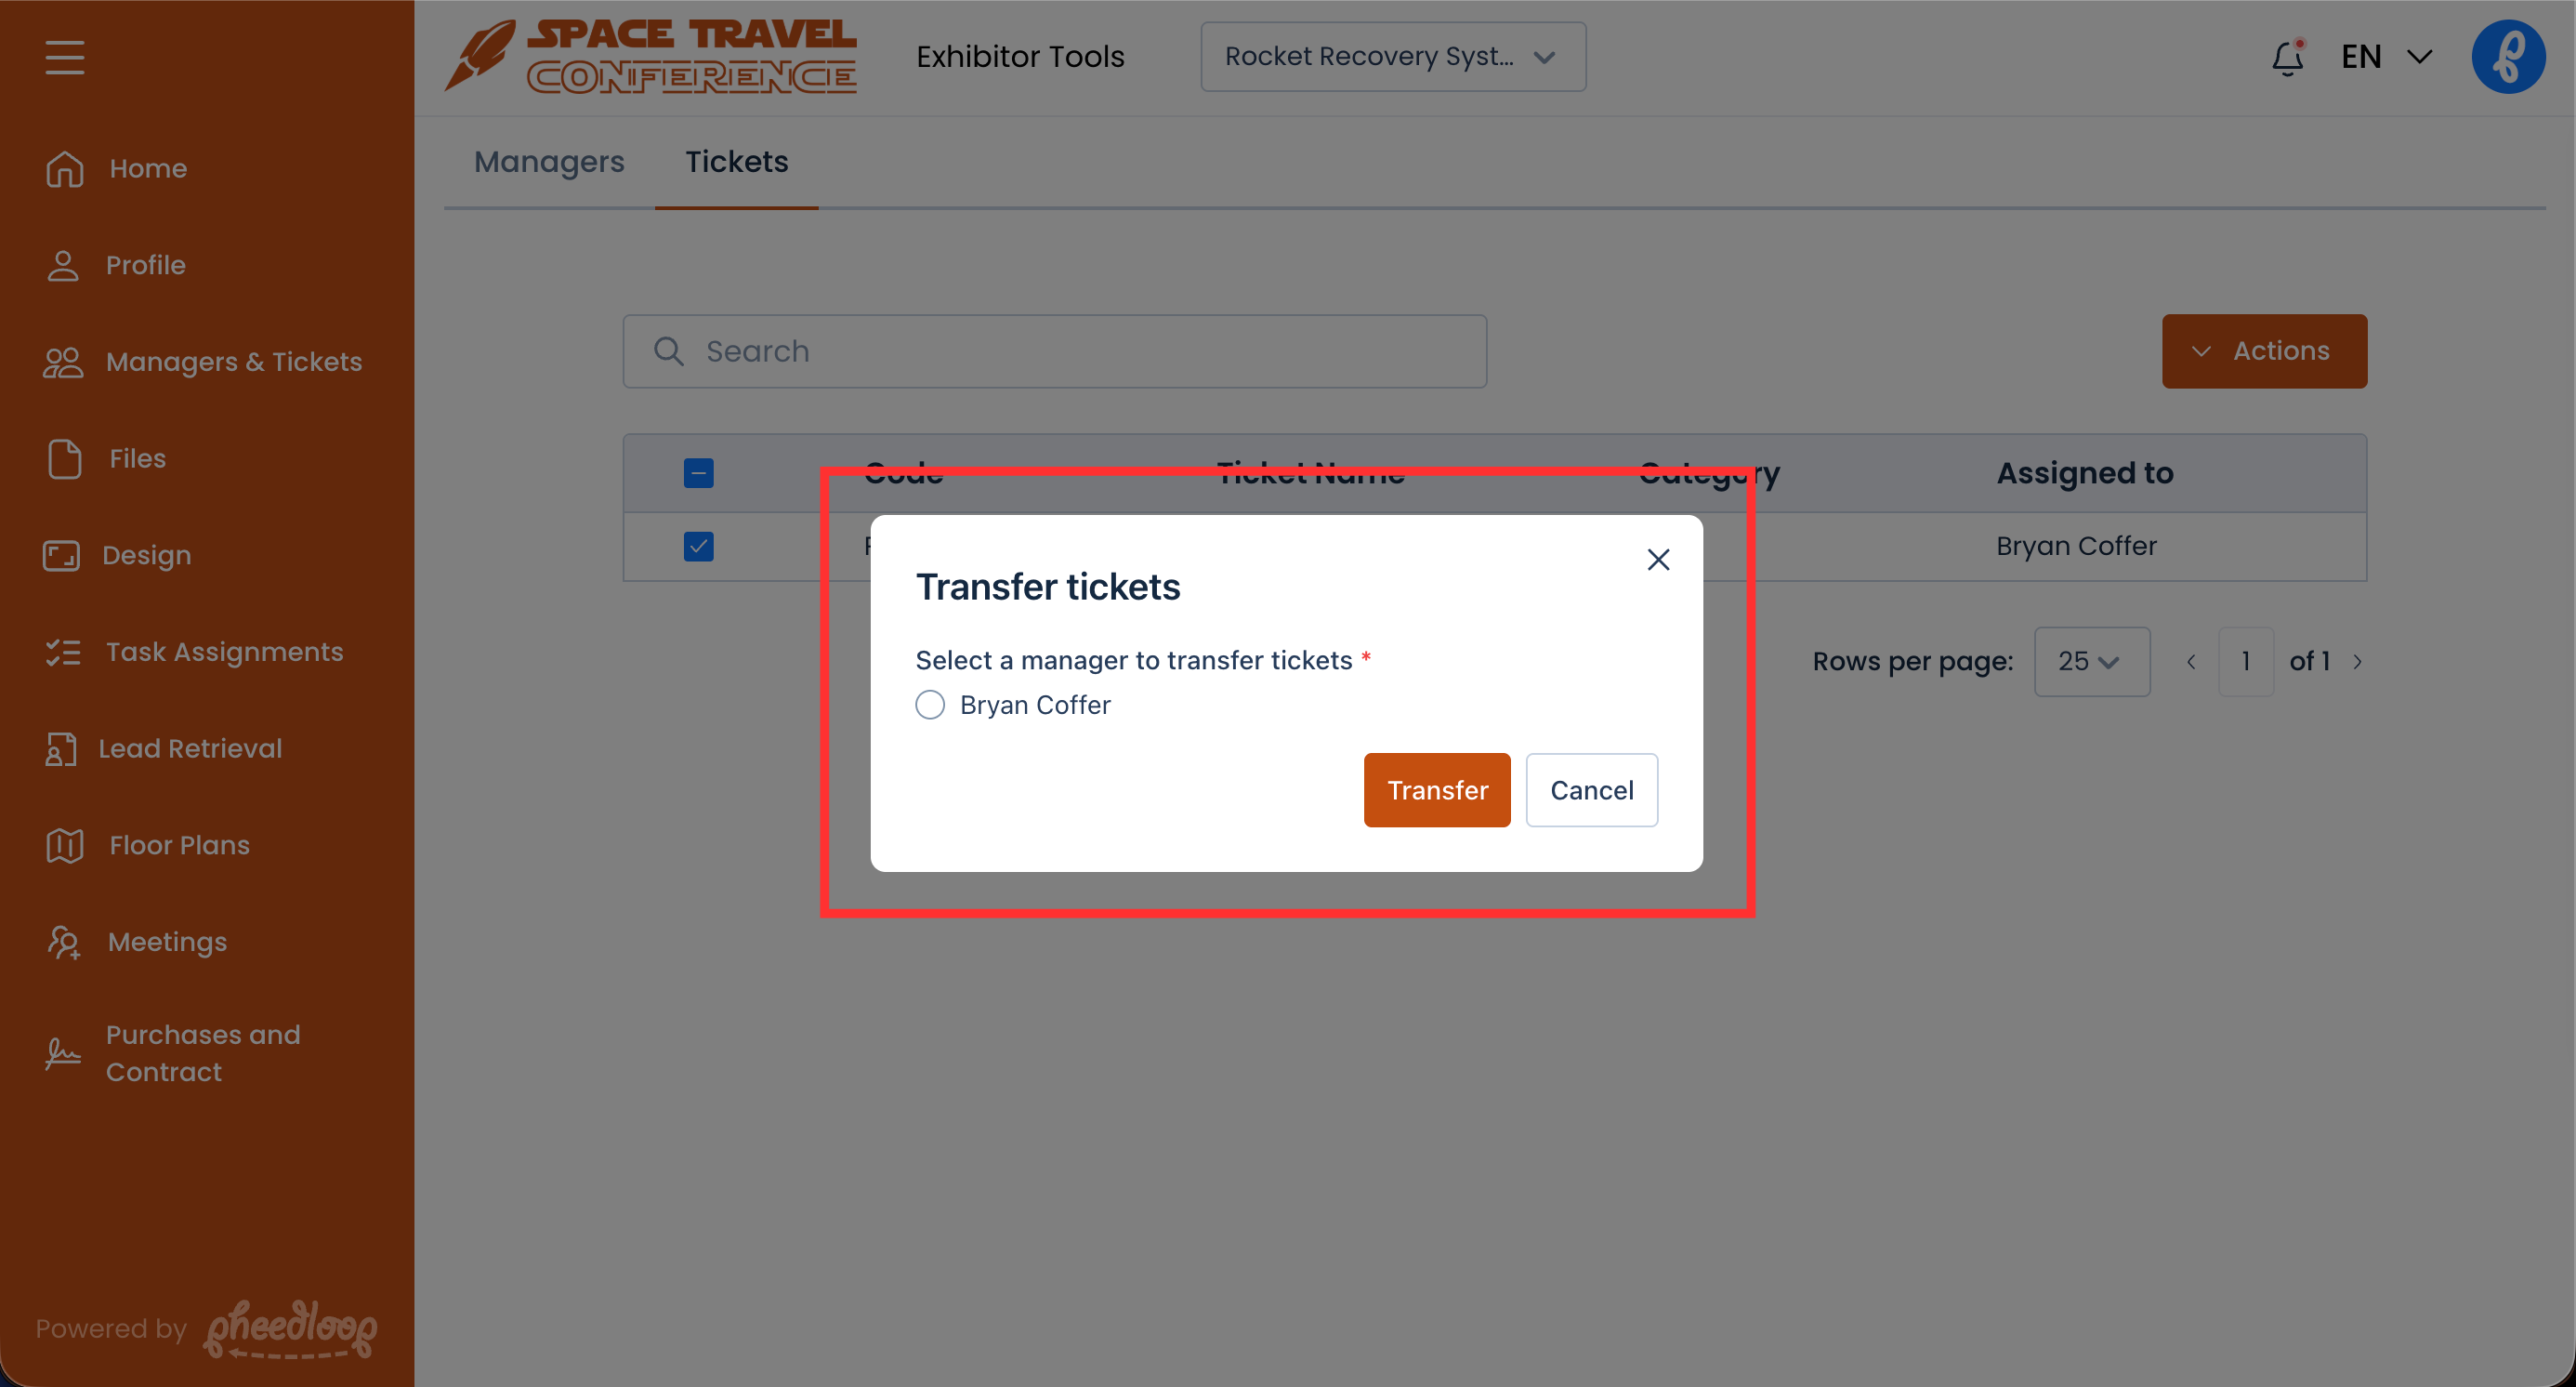
Task: Uncheck the ticket row checkbox
Action: tap(698, 546)
